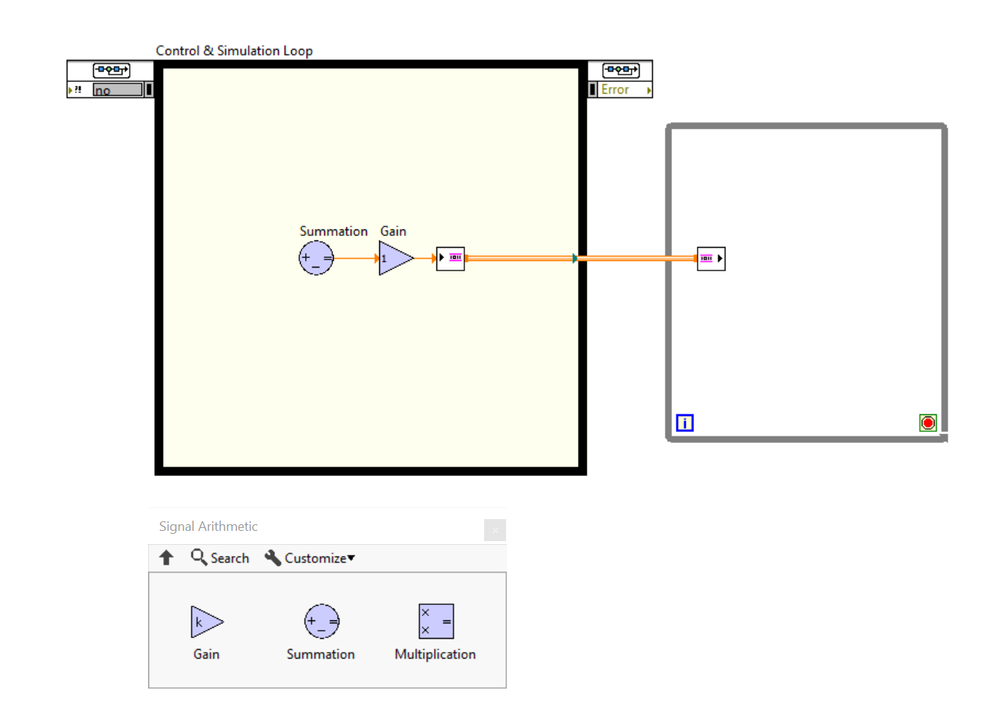Click the while loop iteration terminal
999x709 pixels.
coord(685,423)
